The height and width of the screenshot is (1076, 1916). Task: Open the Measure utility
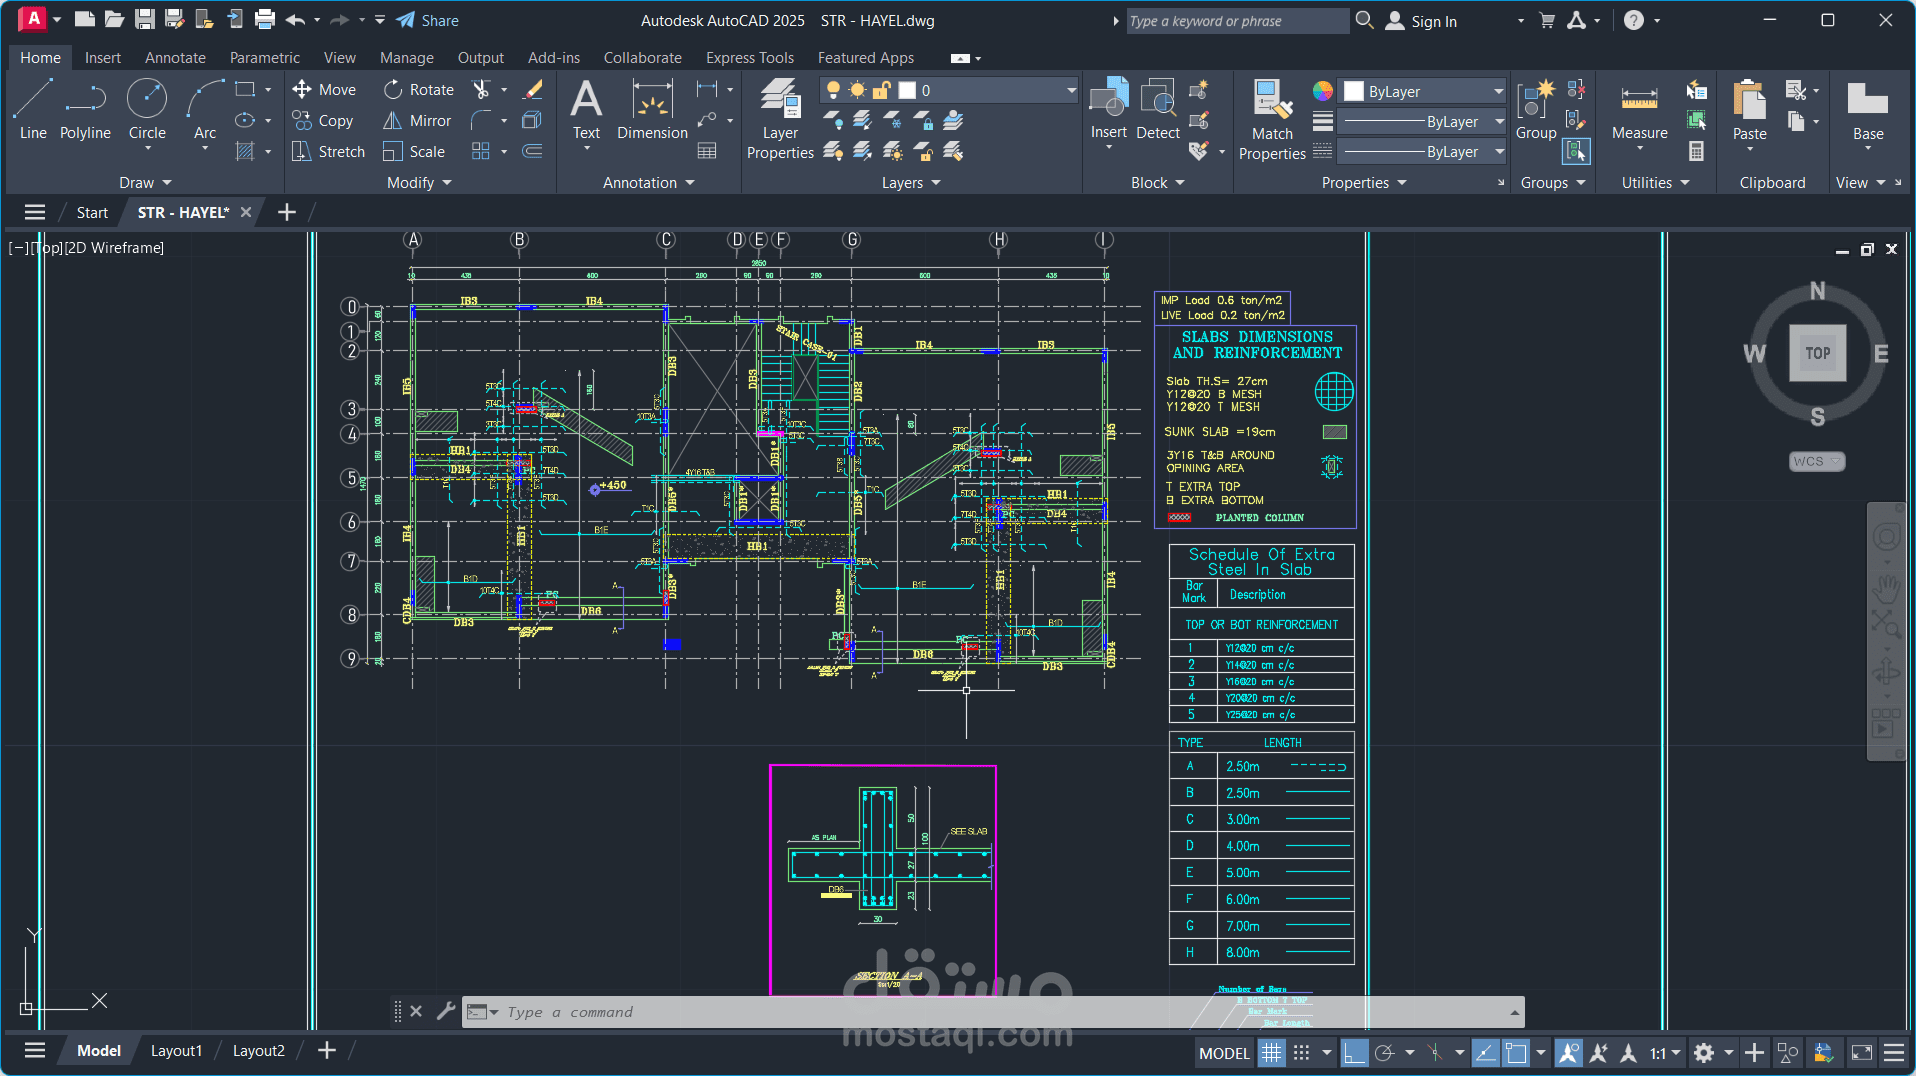point(1640,110)
